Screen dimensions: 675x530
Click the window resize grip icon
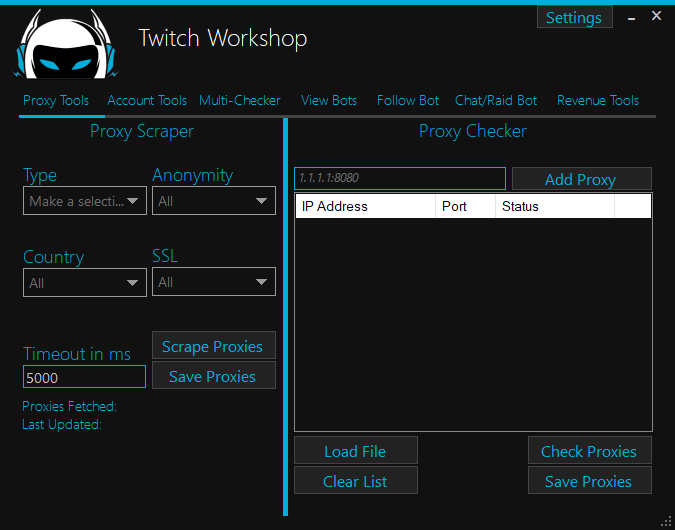coord(666,521)
